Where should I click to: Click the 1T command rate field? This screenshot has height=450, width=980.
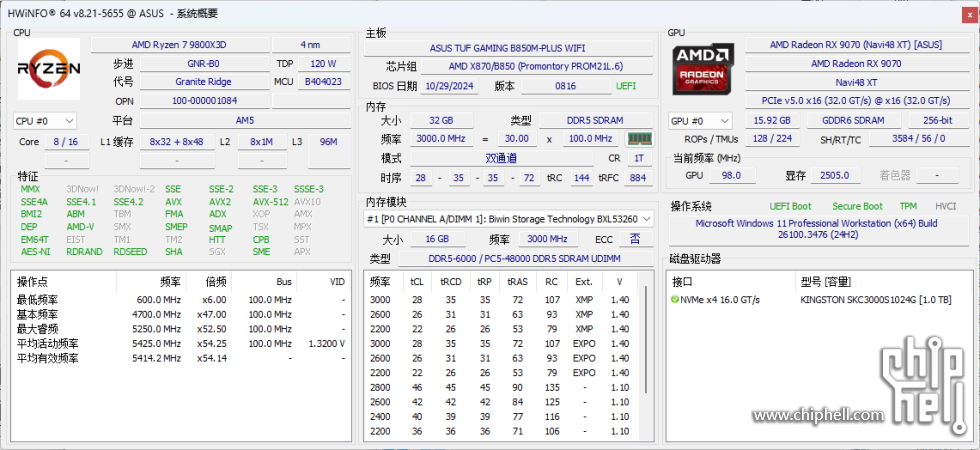(x=638, y=159)
